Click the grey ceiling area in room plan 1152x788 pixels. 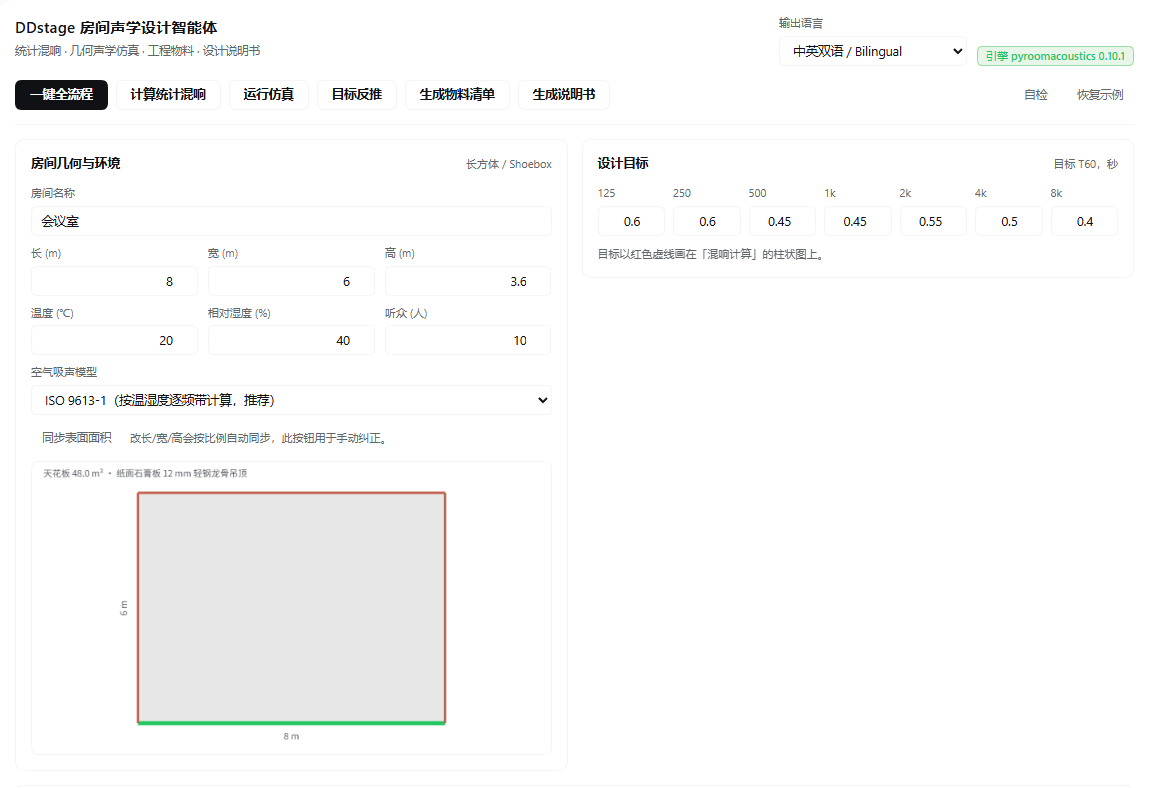click(292, 607)
